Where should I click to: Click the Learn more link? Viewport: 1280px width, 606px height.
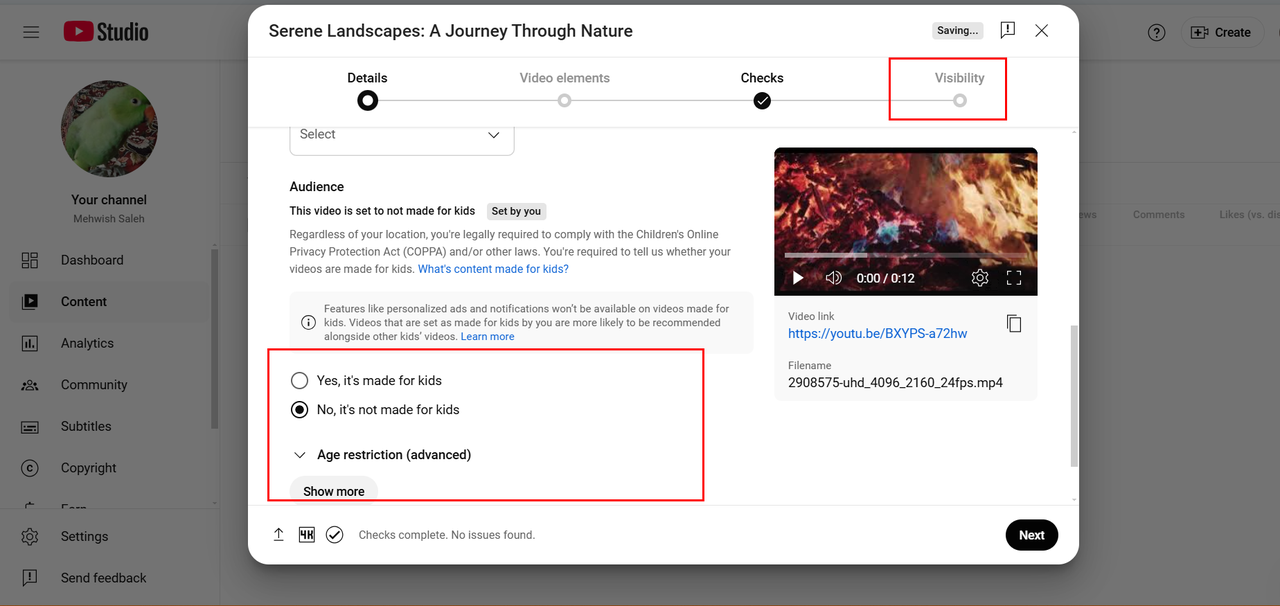click(487, 337)
